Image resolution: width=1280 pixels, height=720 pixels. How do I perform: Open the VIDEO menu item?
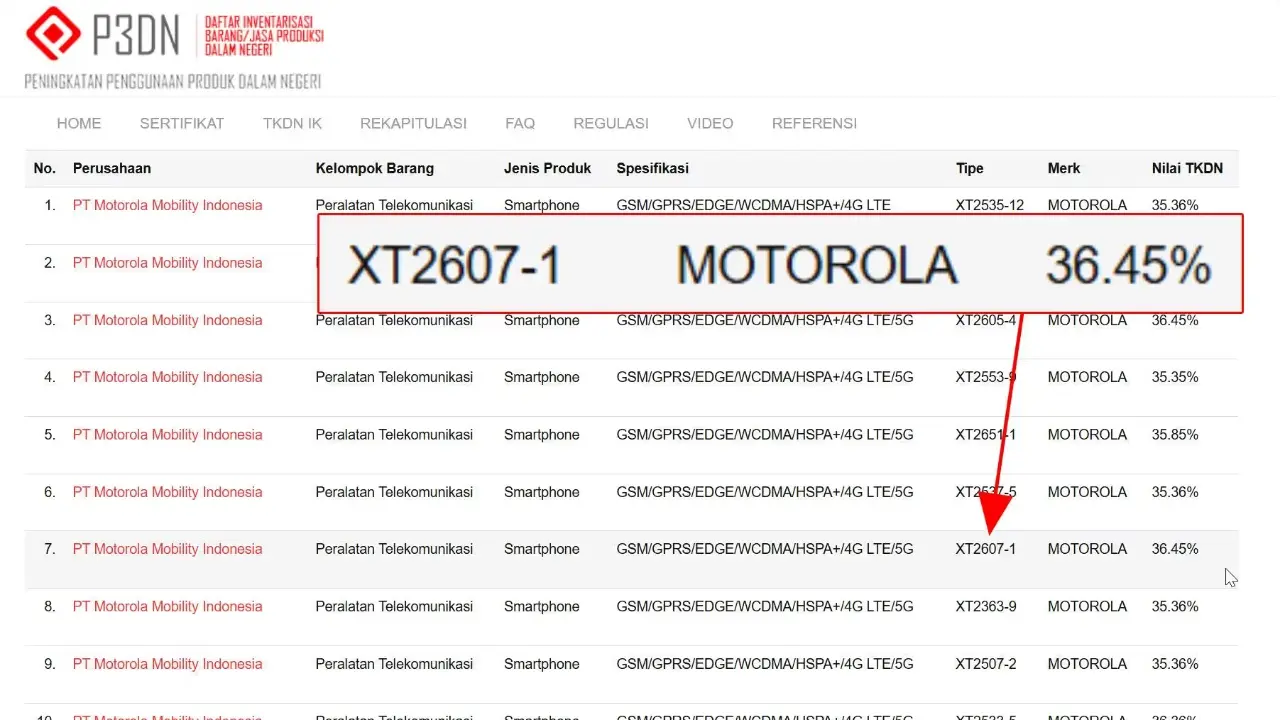pos(710,123)
